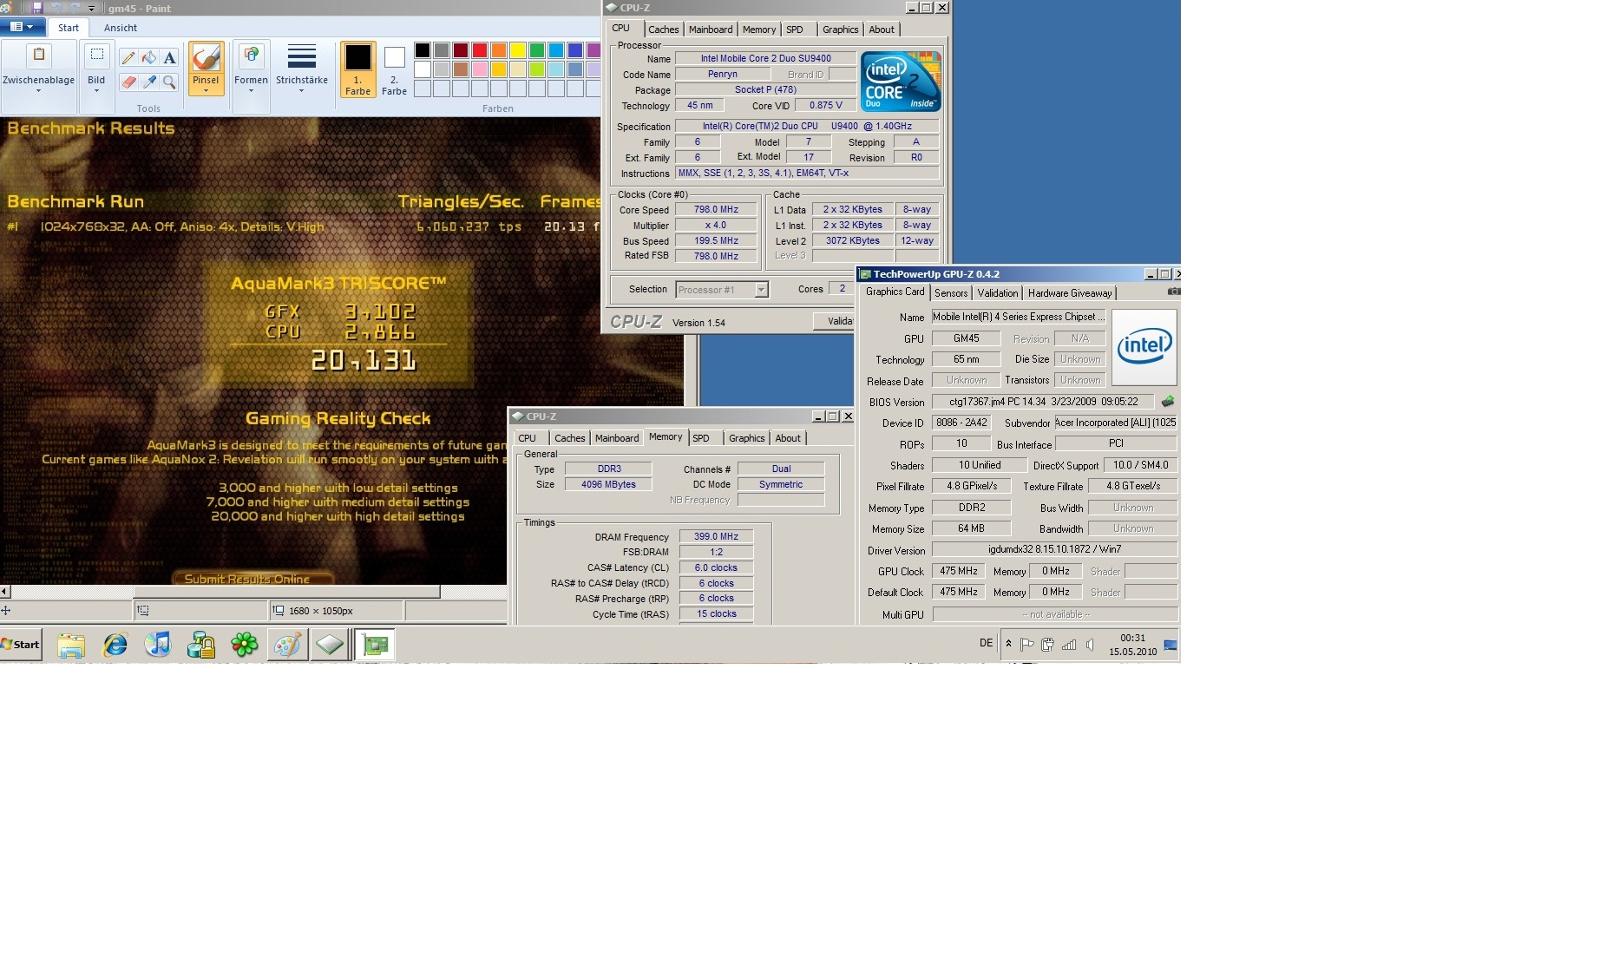Click the Action Center flag tray icon

point(1027,645)
